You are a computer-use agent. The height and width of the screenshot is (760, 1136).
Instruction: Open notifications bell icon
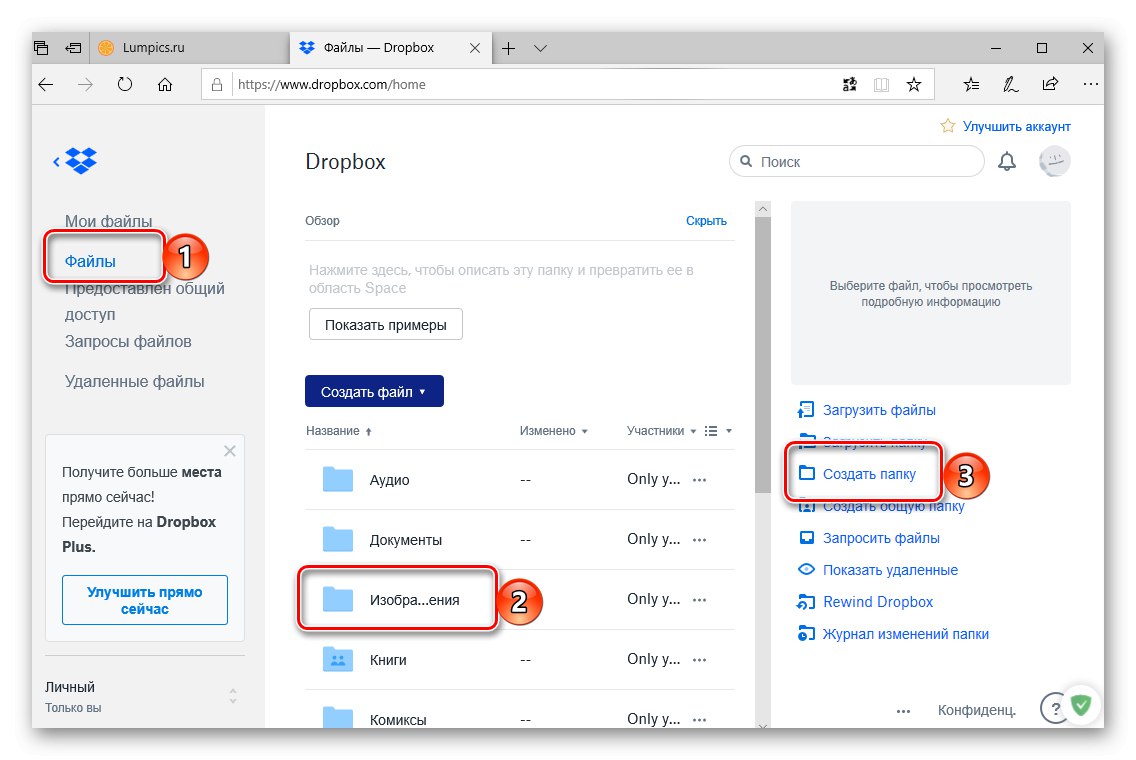pos(1006,162)
